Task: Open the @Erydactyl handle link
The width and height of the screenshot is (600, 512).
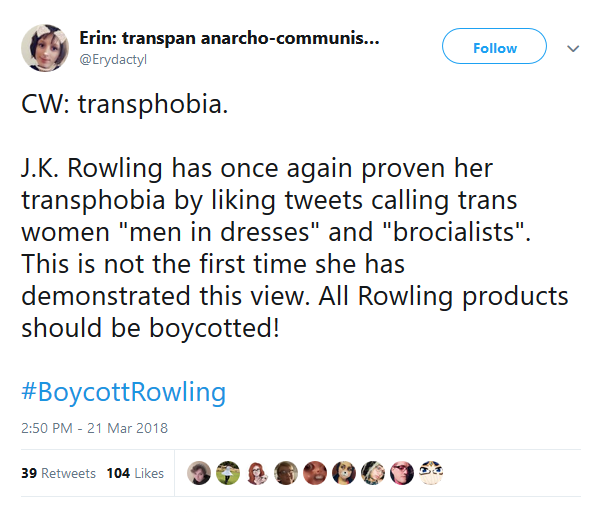Action: (x=113, y=60)
